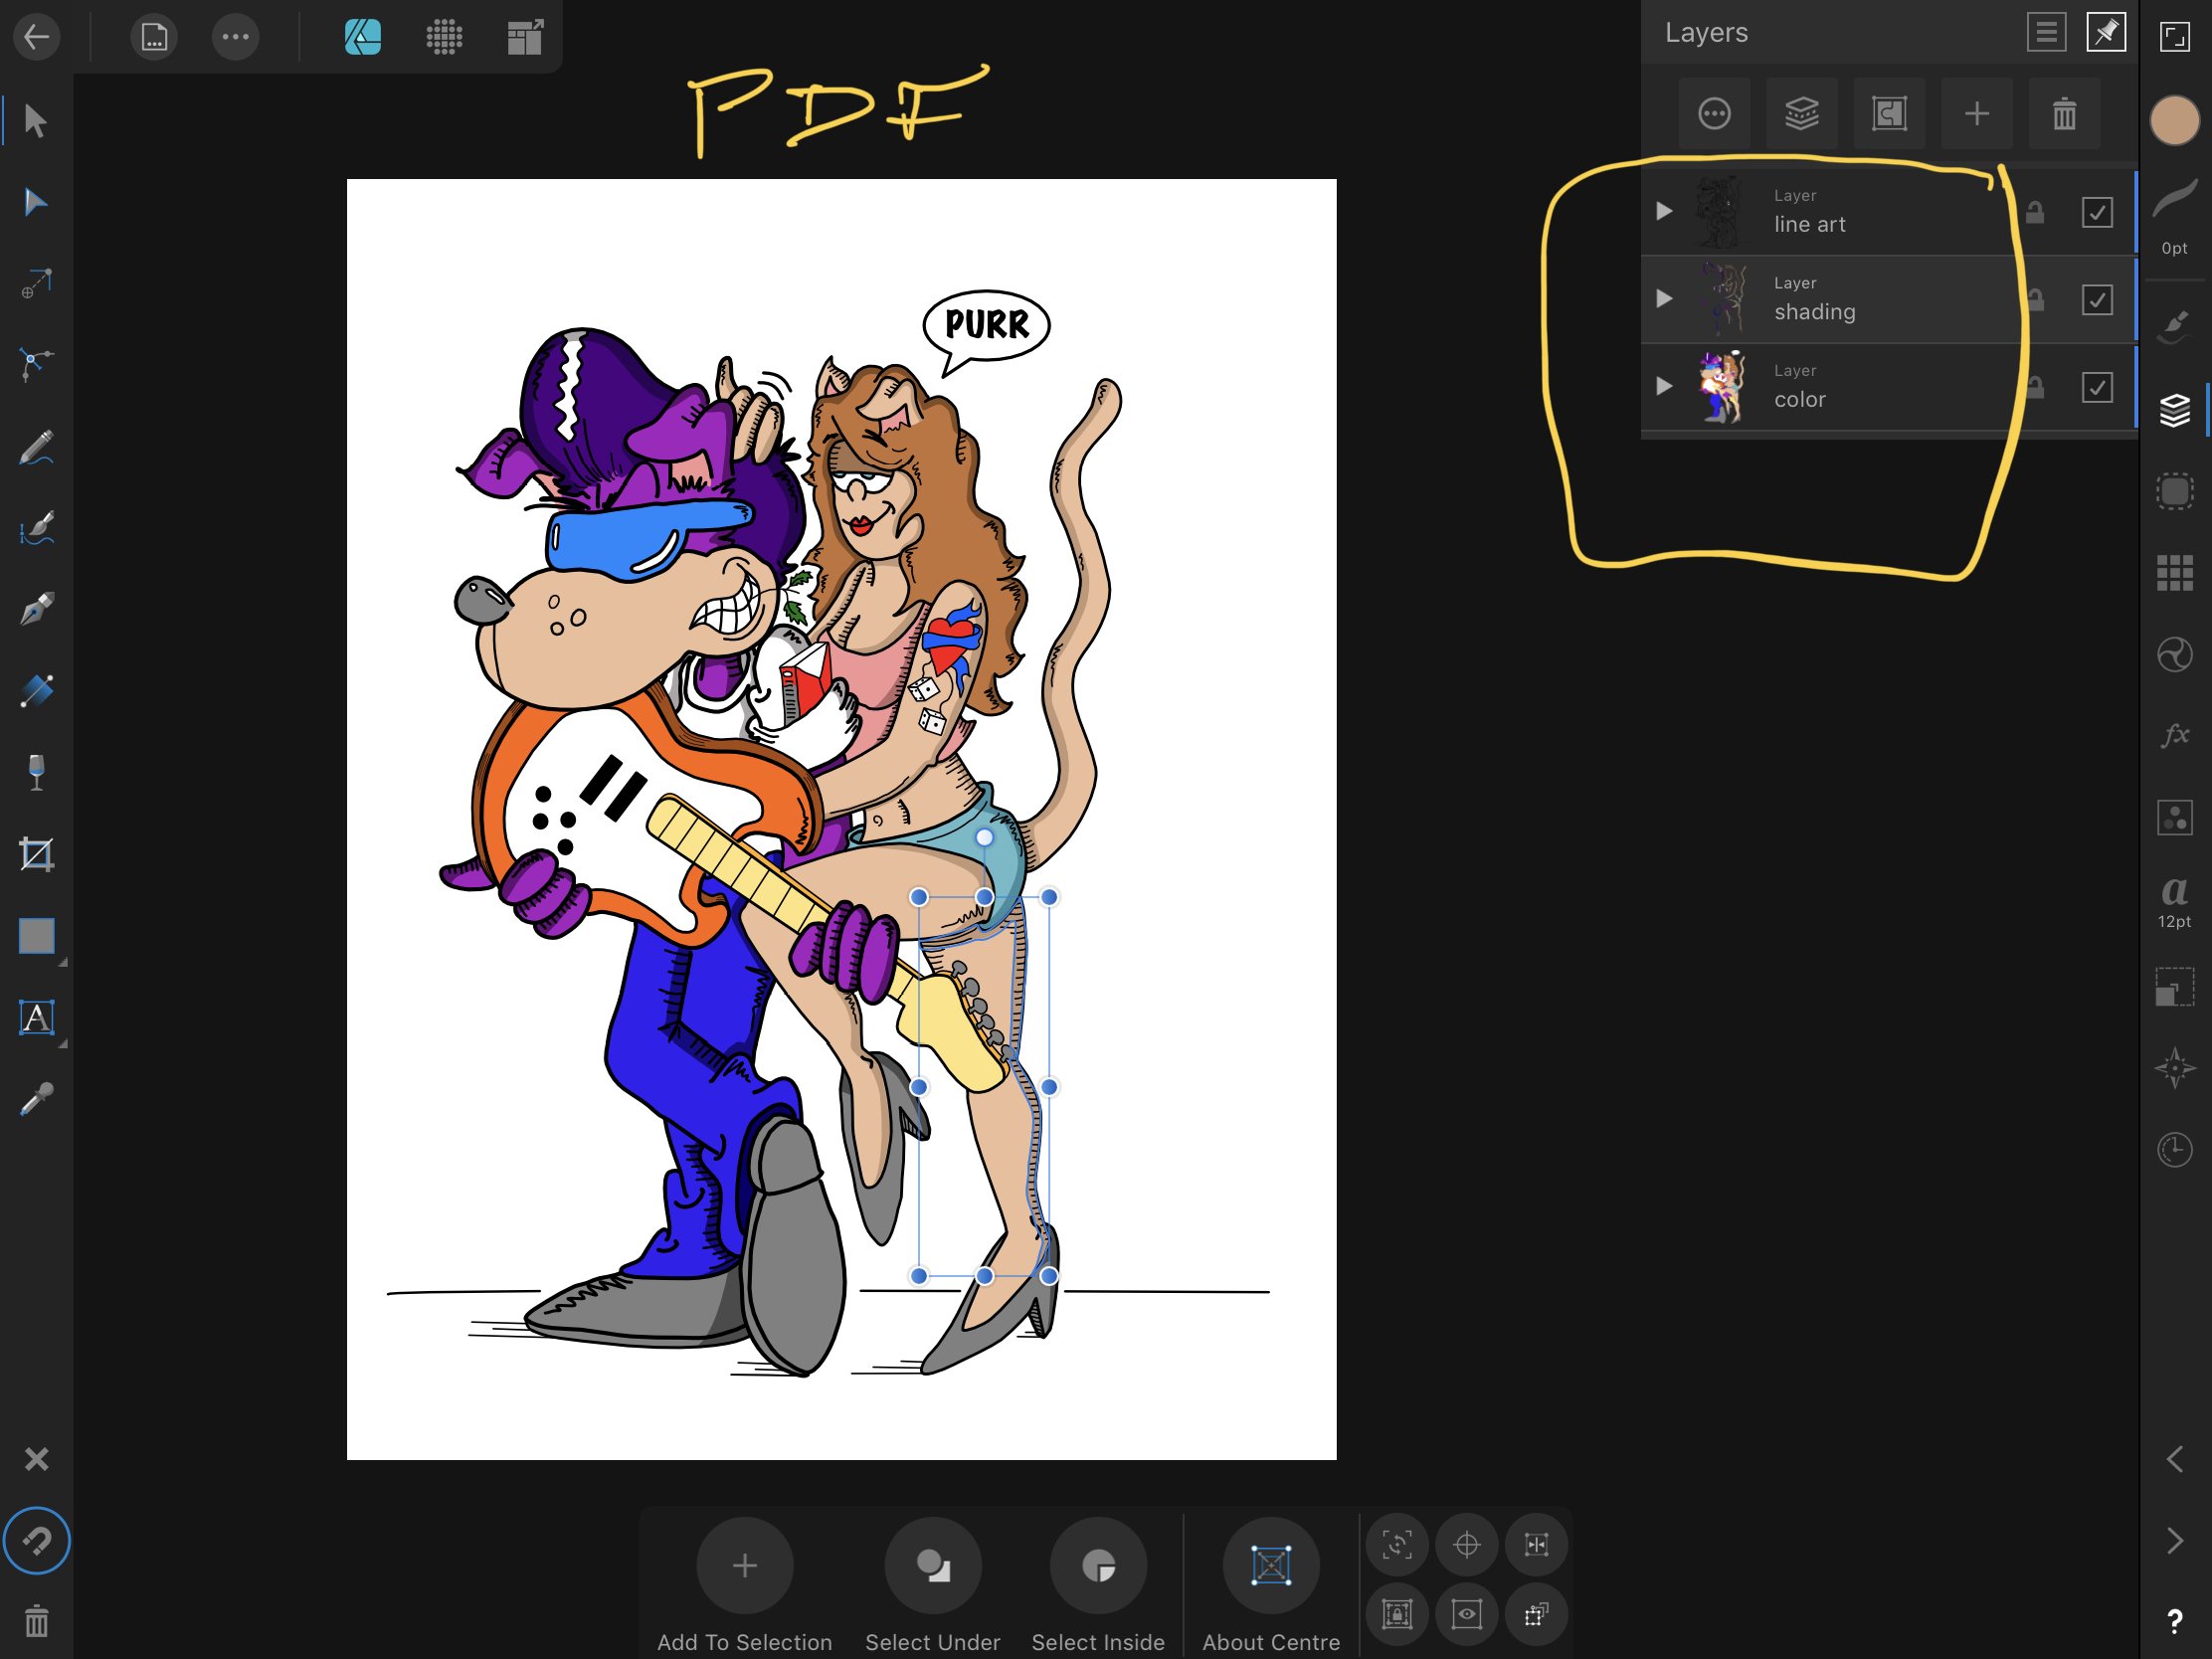Tap the eye-in-frame icon in context bar
Screen dimensions: 2212x1659
pos(1466,1614)
